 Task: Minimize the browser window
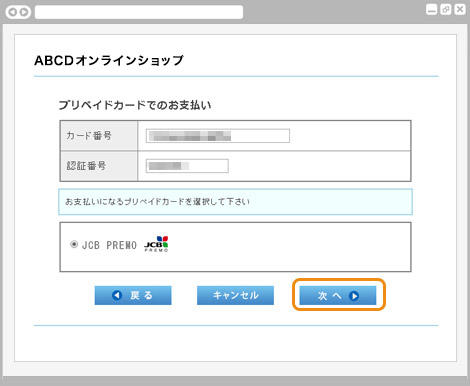(x=432, y=9)
